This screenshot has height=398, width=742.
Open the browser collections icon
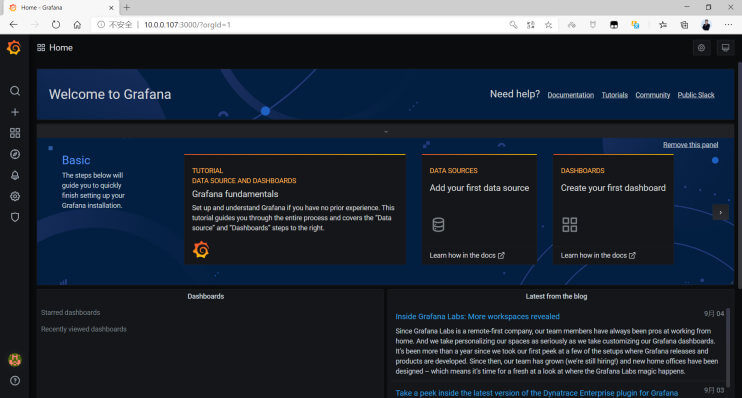pos(684,25)
